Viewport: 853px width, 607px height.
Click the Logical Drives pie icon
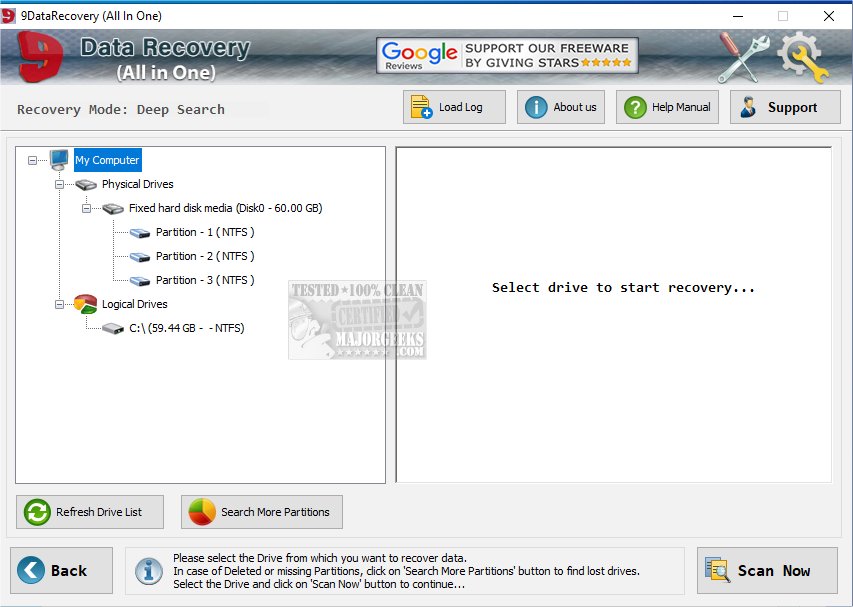coord(85,304)
